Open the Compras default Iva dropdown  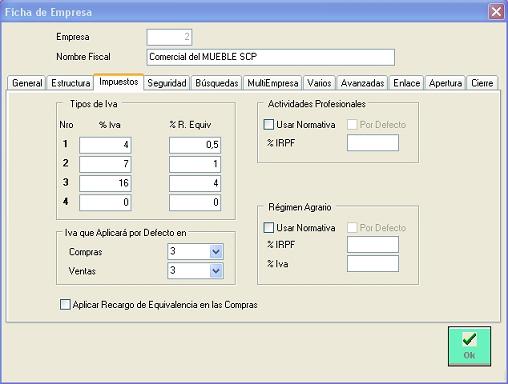216,251
